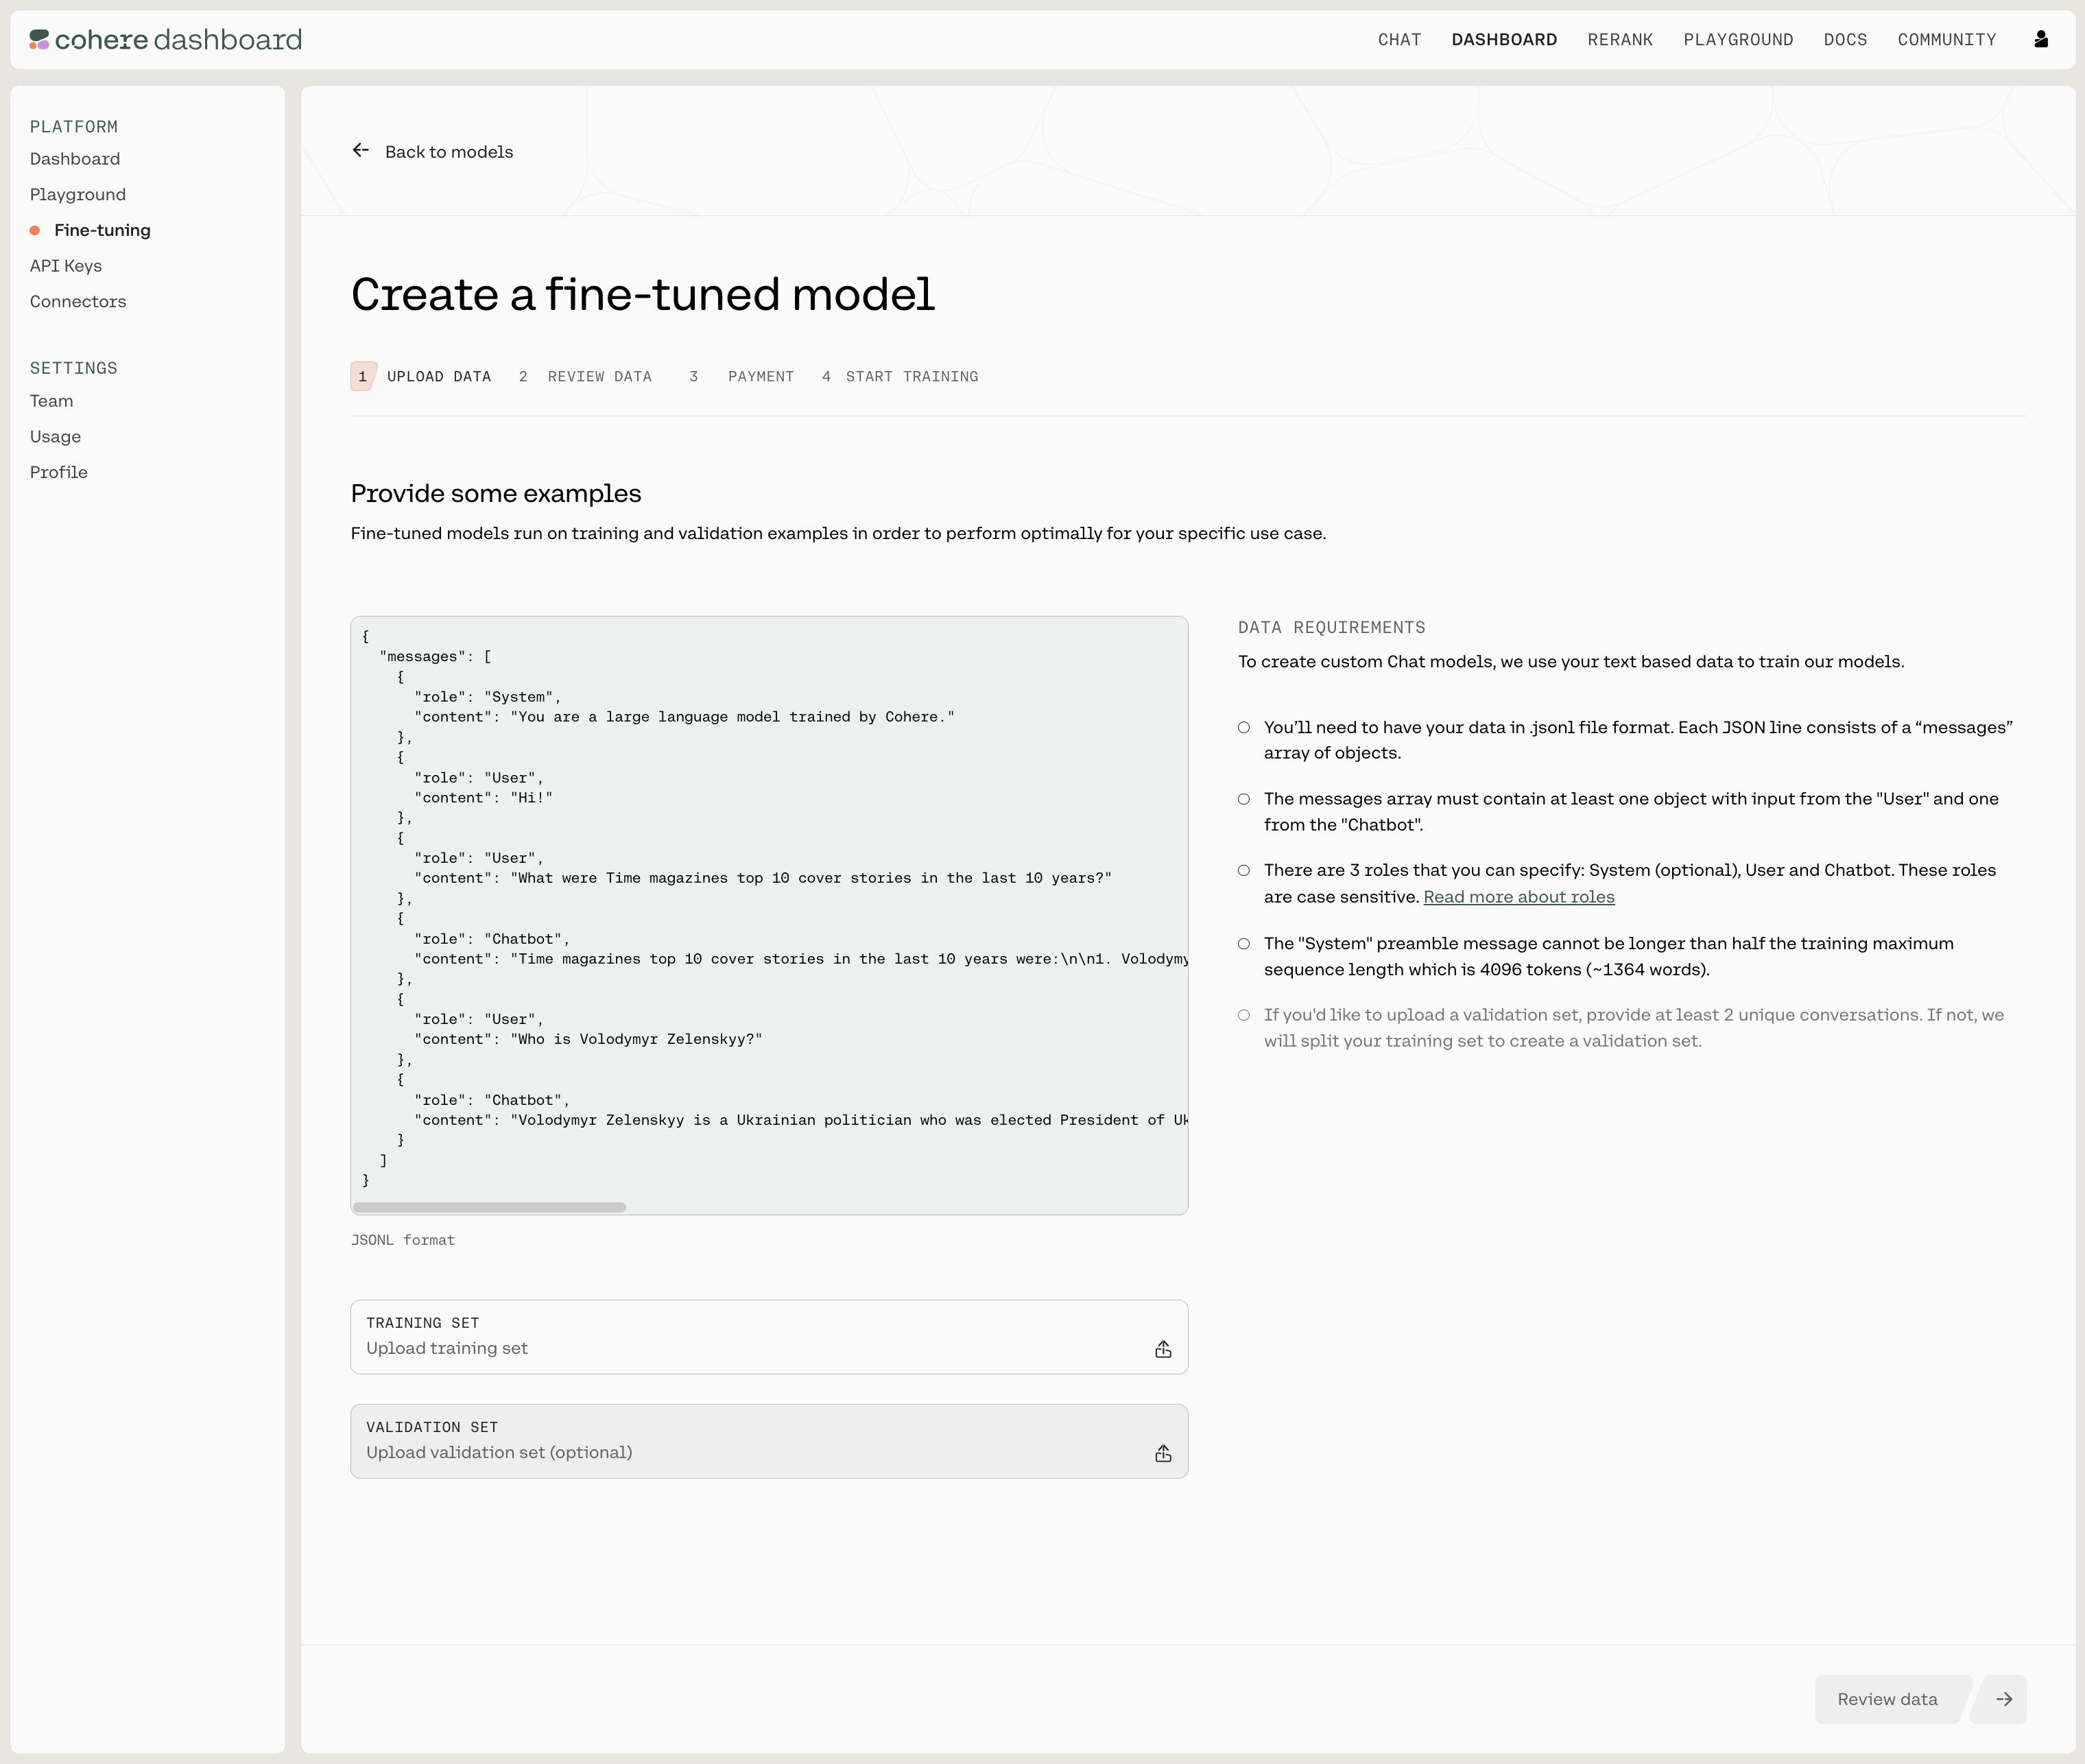This screenshot has width=2085, height=1764.
Task: Open the Chat tab in header
Action: [1399, 40]
